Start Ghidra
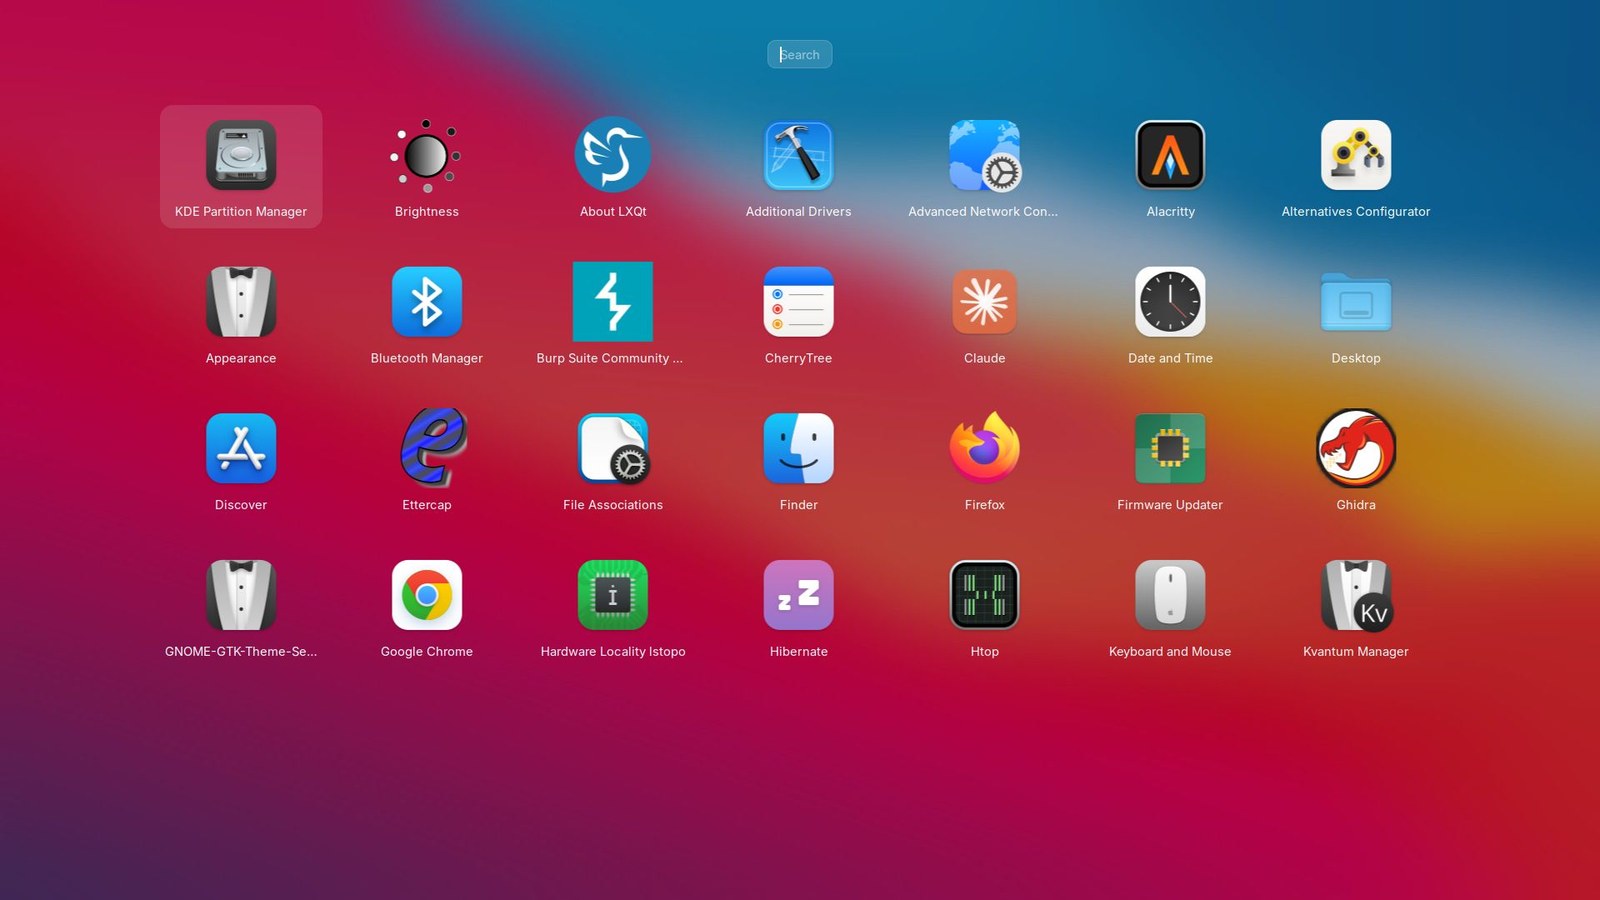 point(1356,449)
